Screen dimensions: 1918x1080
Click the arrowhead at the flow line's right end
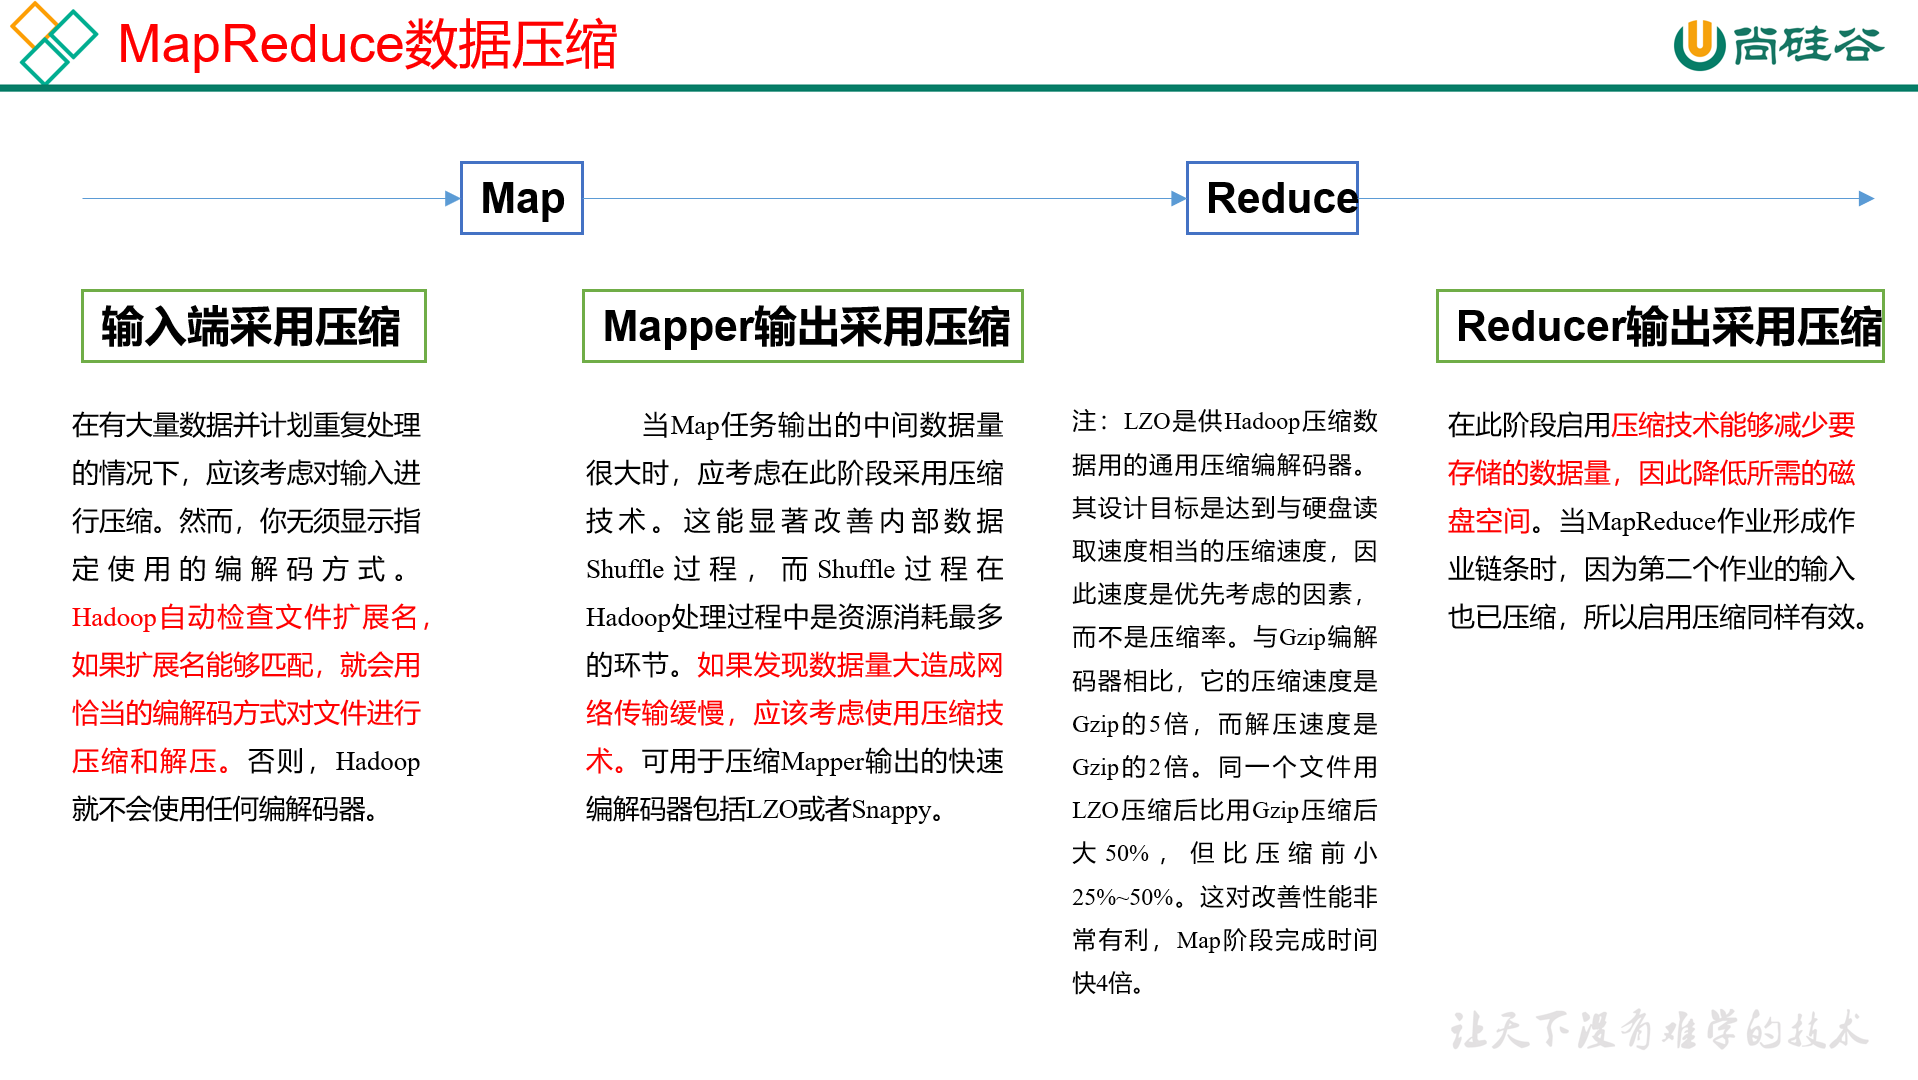coord(1866,198)
